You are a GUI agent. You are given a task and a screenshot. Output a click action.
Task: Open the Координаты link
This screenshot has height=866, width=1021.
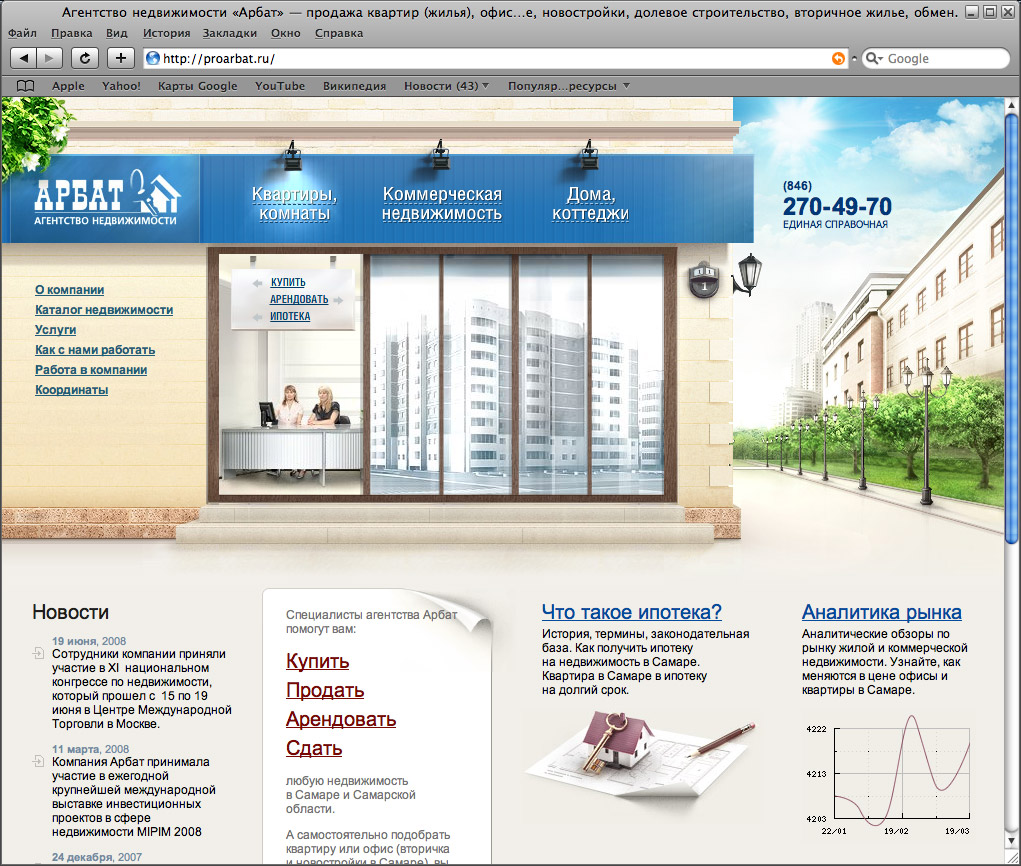[x=72, y=389]
